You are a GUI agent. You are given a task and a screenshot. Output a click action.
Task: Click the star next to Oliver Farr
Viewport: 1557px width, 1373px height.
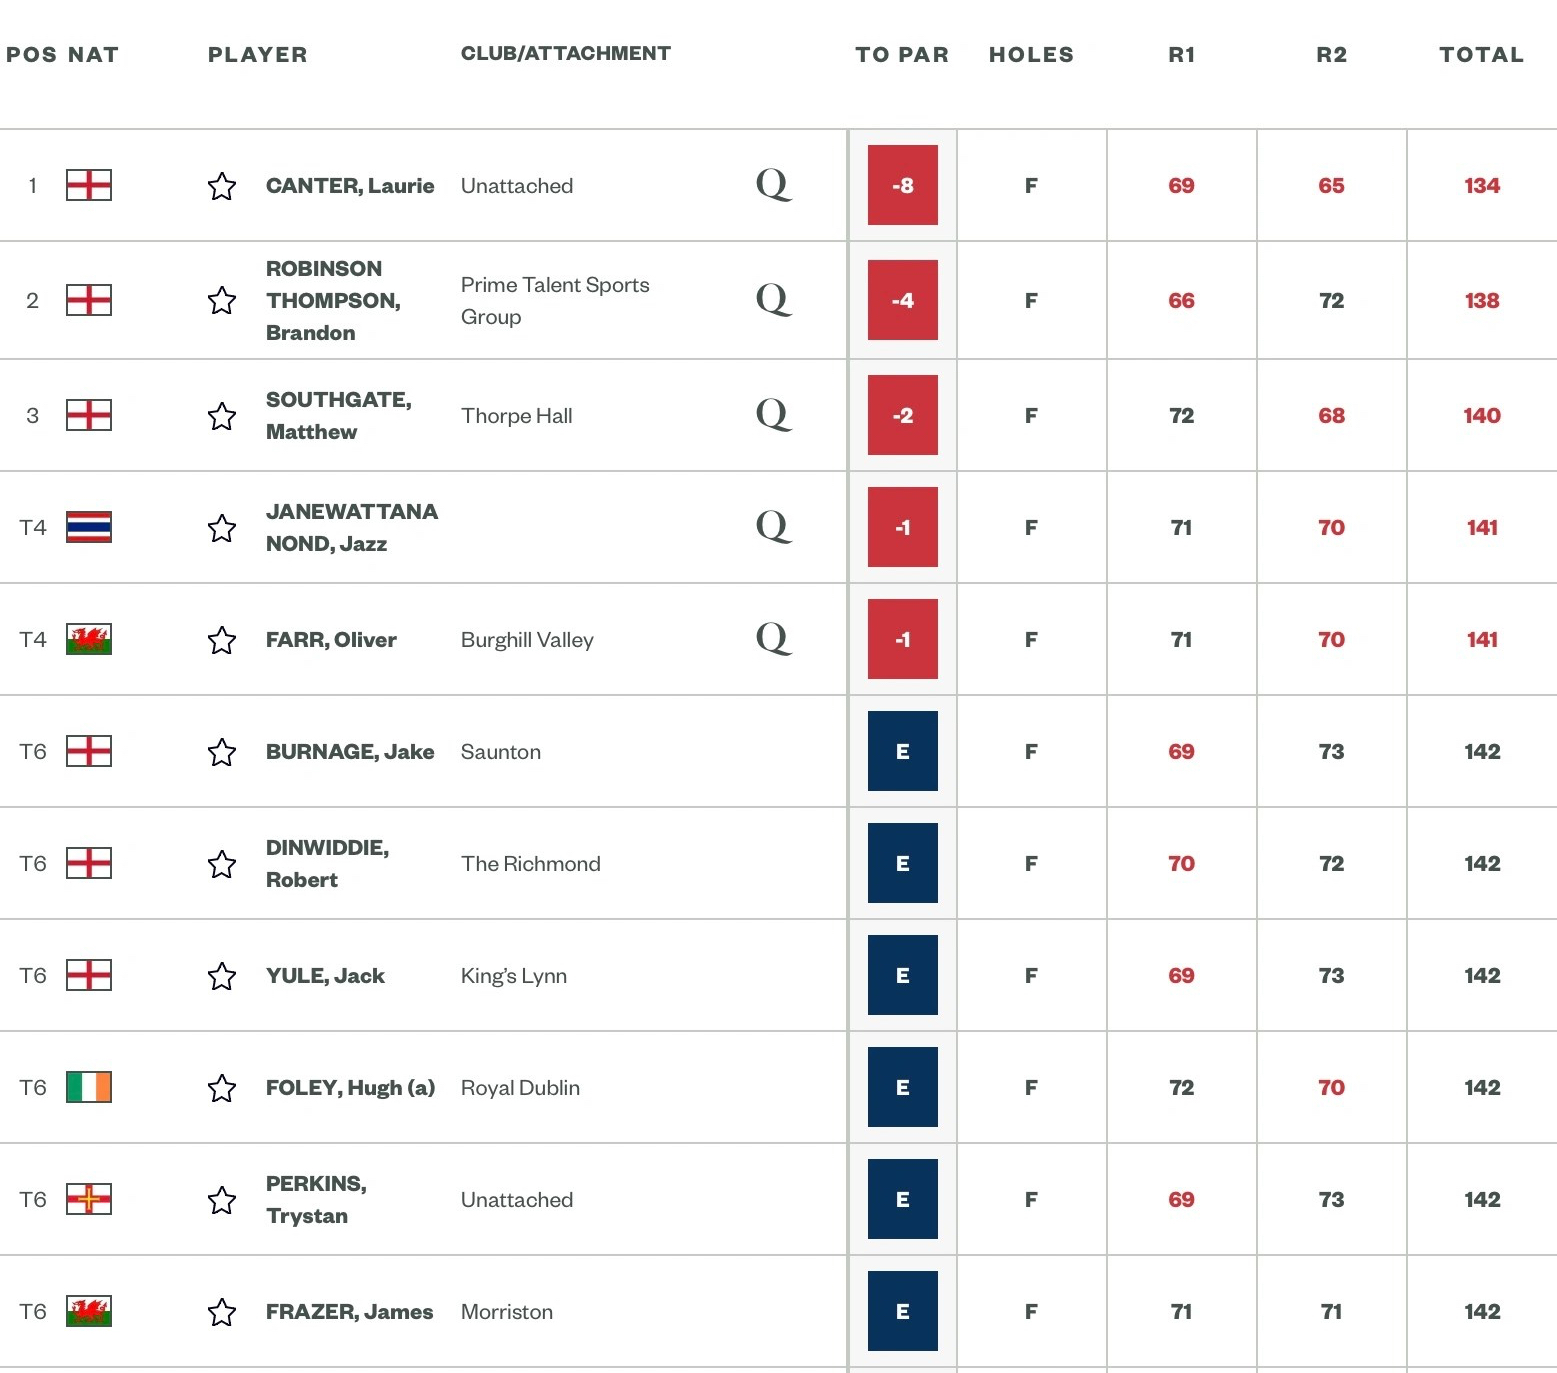click(222, 640)
